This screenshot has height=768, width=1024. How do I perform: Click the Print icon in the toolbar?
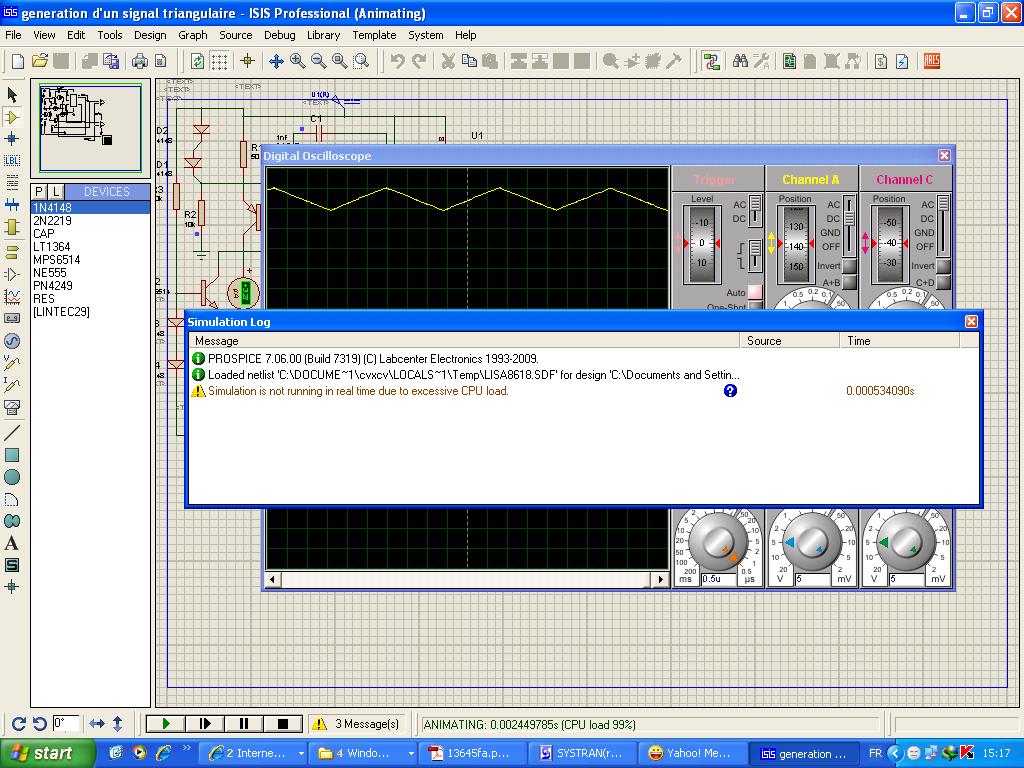(140, 61)
